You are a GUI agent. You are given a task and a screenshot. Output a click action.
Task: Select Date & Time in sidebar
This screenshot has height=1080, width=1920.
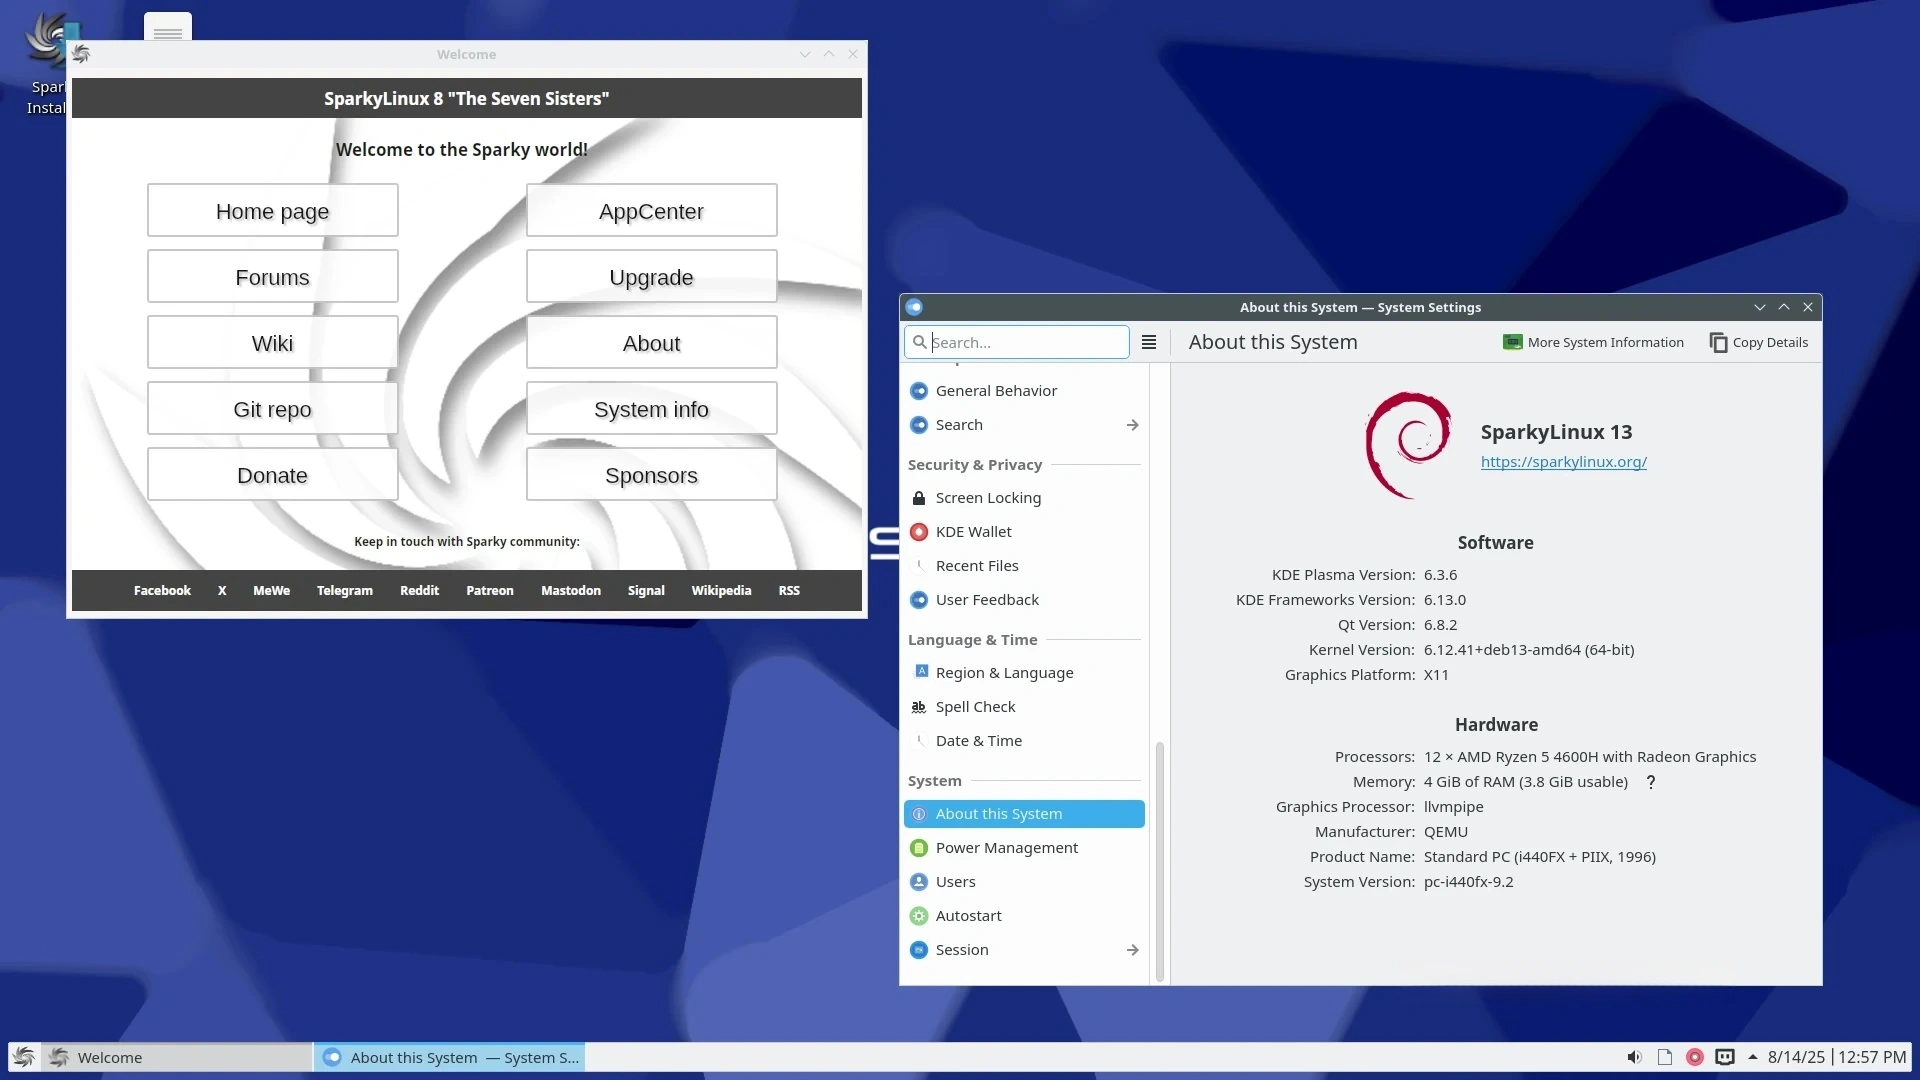[1024, 741]
